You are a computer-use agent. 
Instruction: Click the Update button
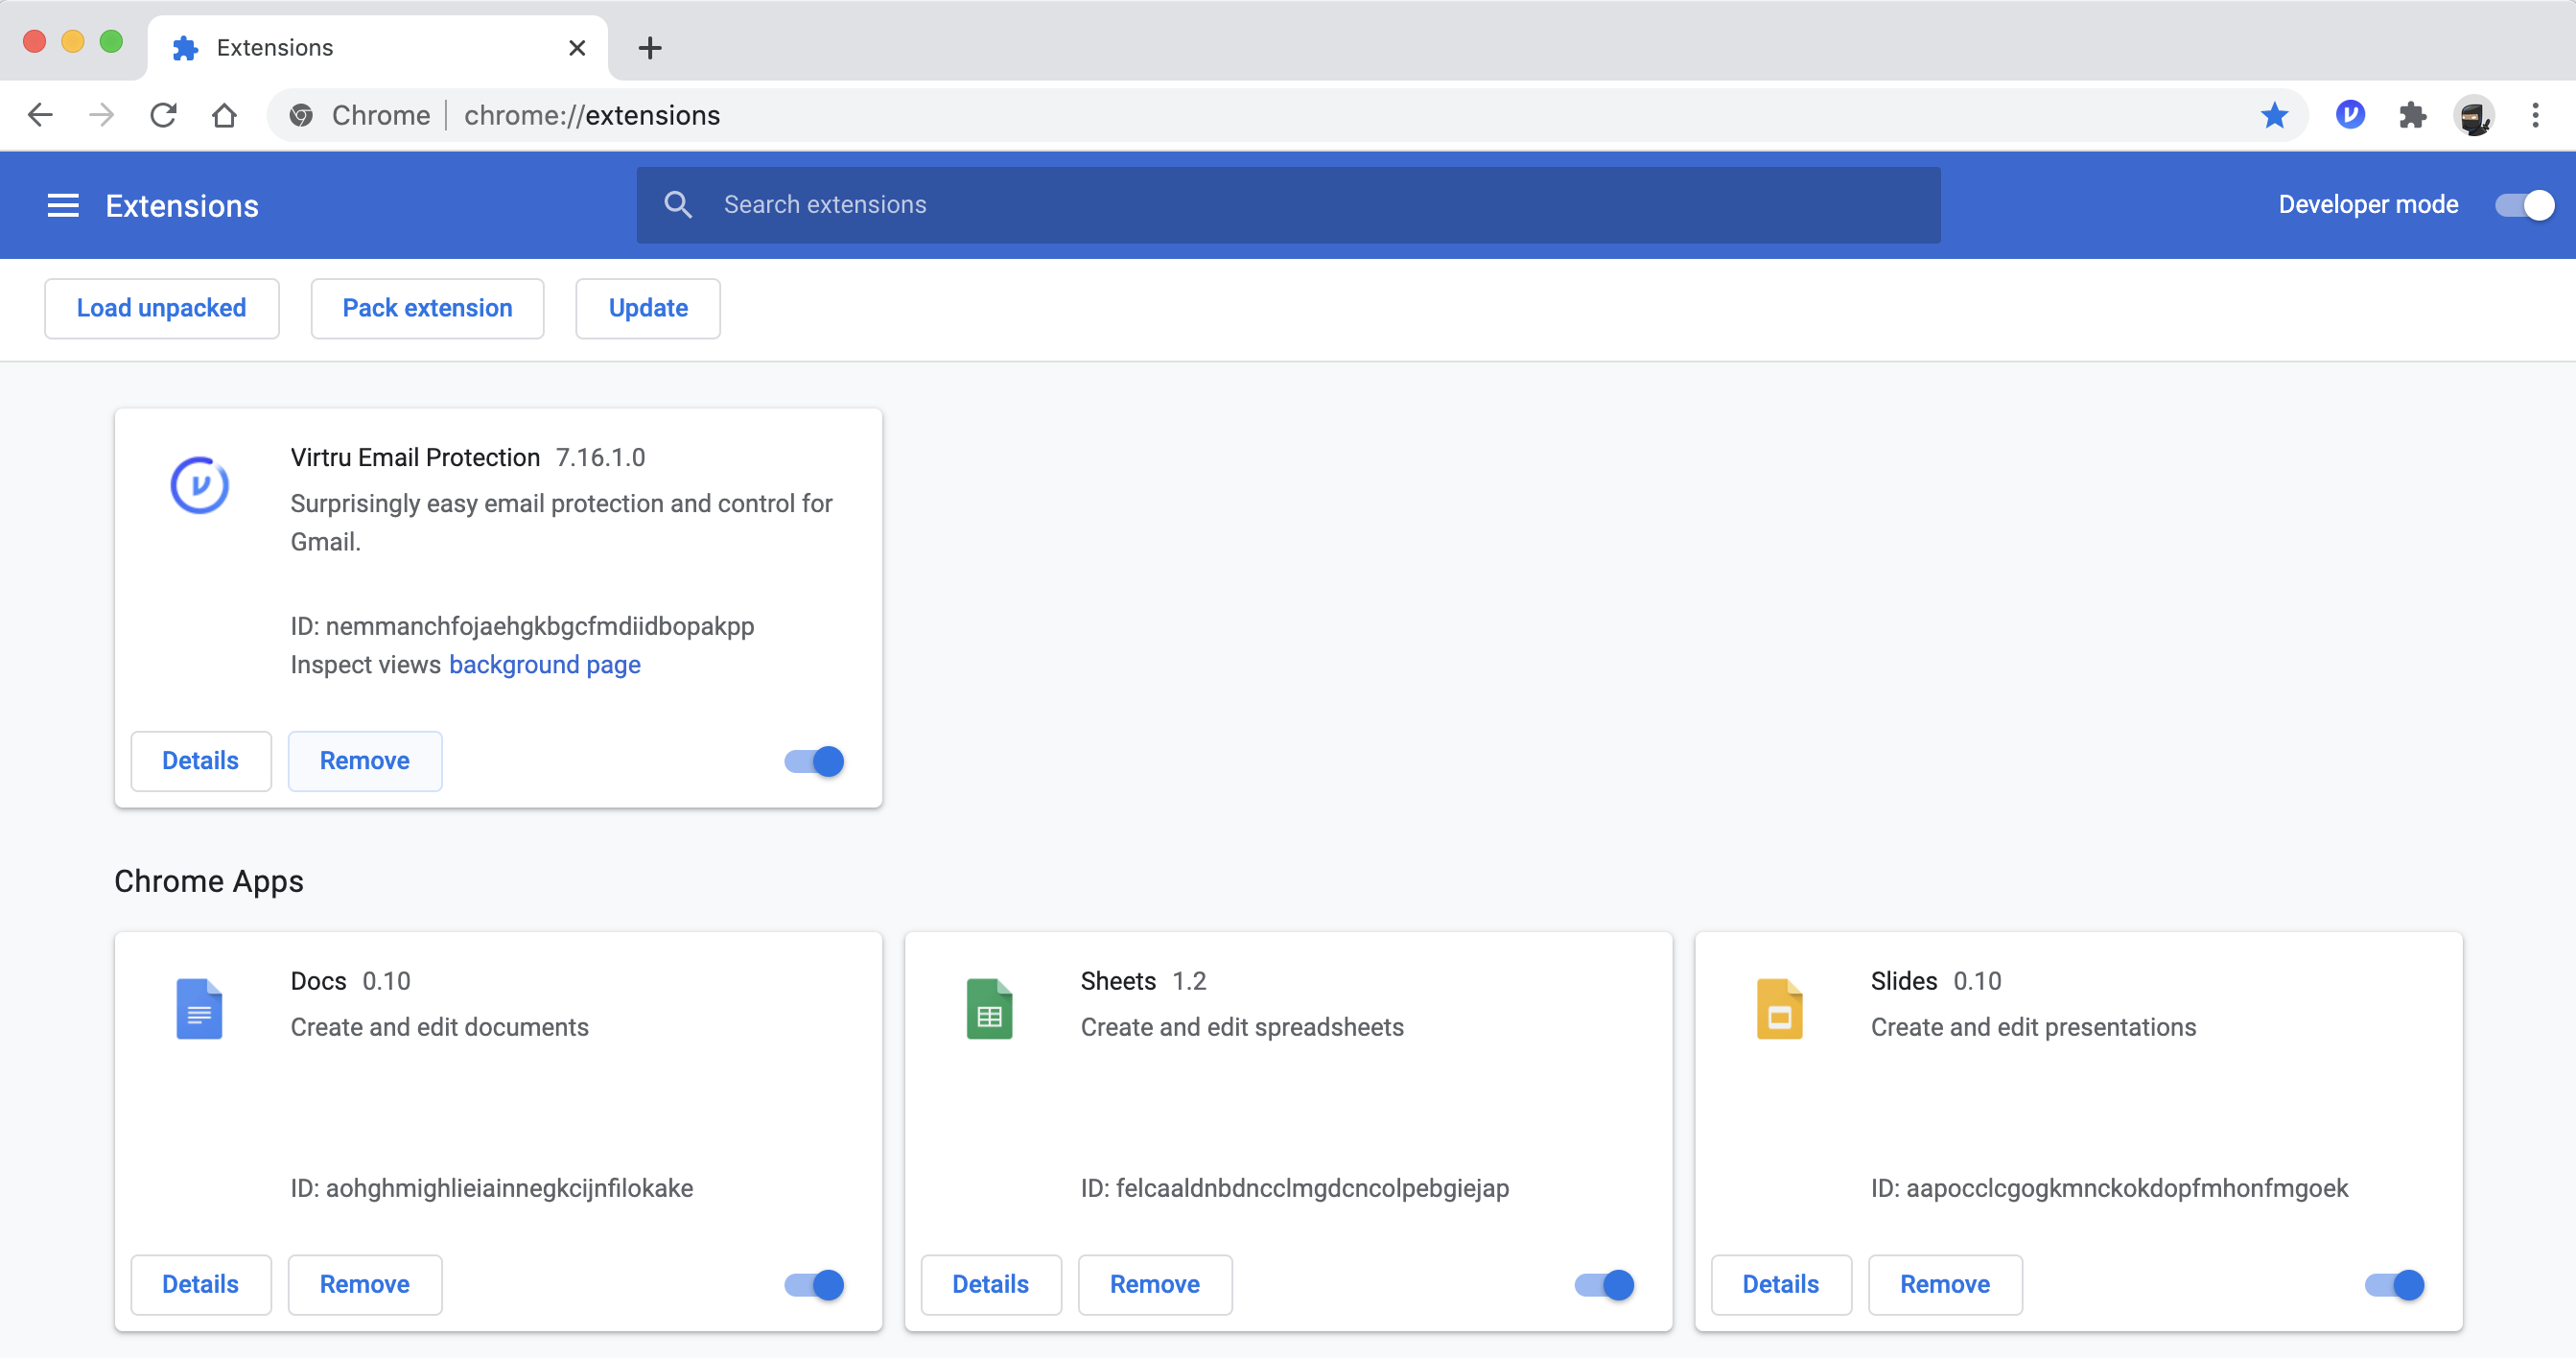pyautogui.click(x=648, y=308)
